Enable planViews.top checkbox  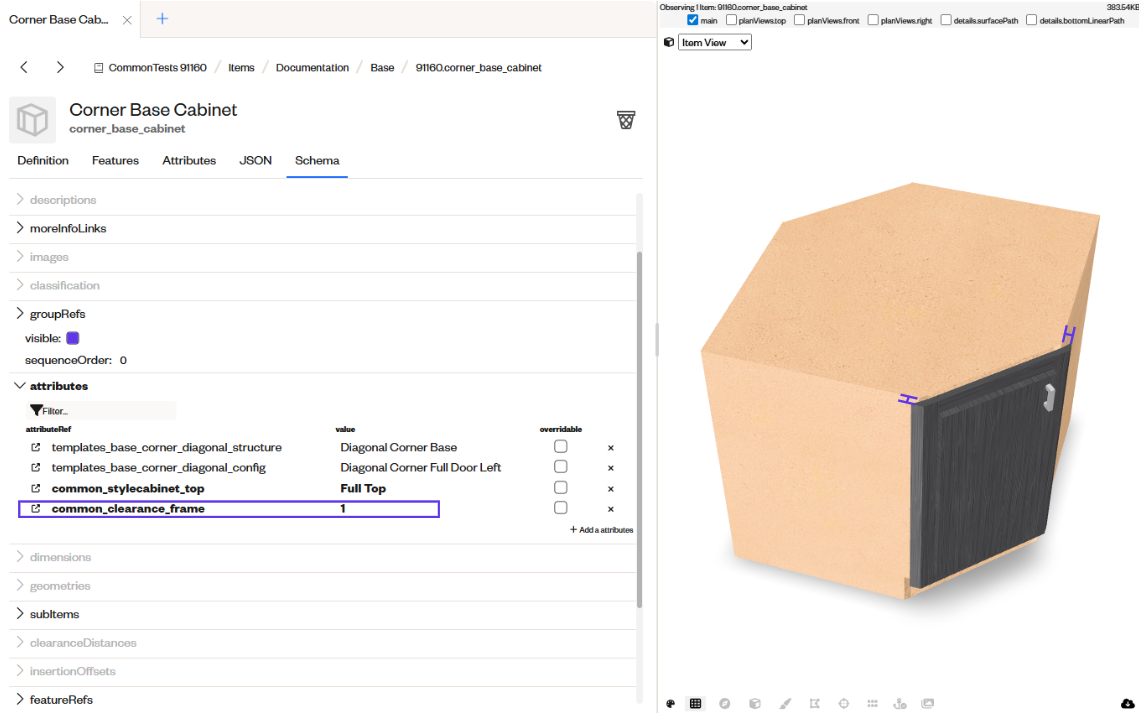pyautogui.click(x=731, y=20)
